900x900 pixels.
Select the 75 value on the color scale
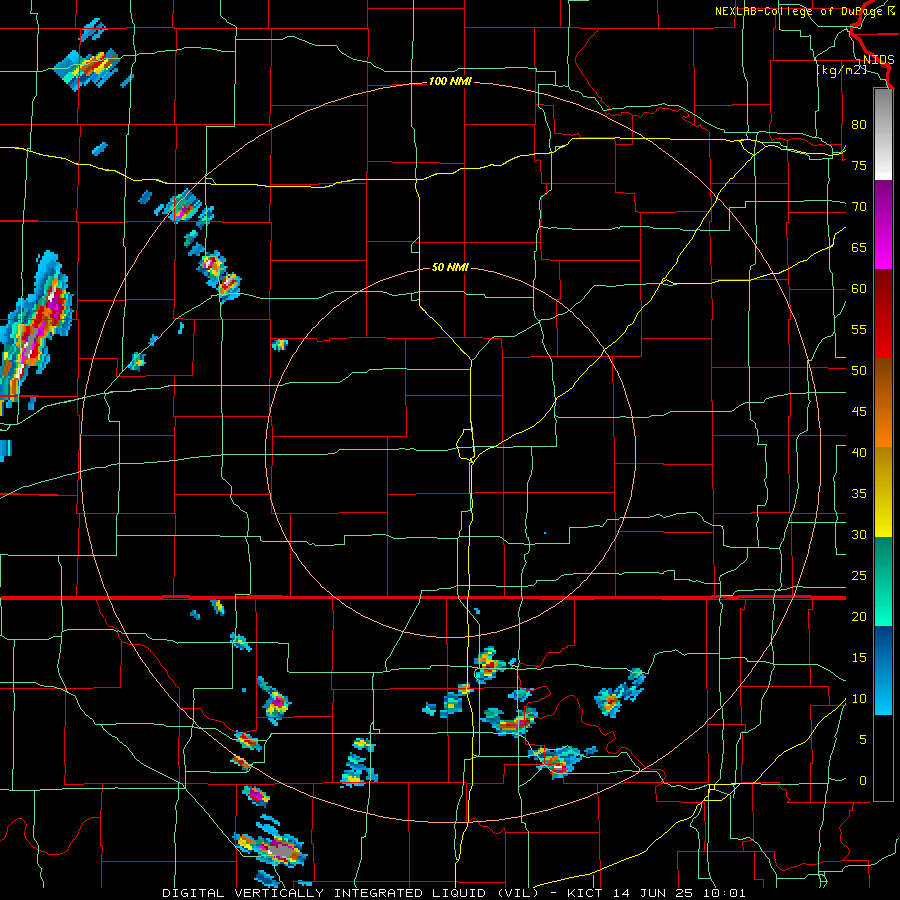pyautogui.click(x=859, y=165)
